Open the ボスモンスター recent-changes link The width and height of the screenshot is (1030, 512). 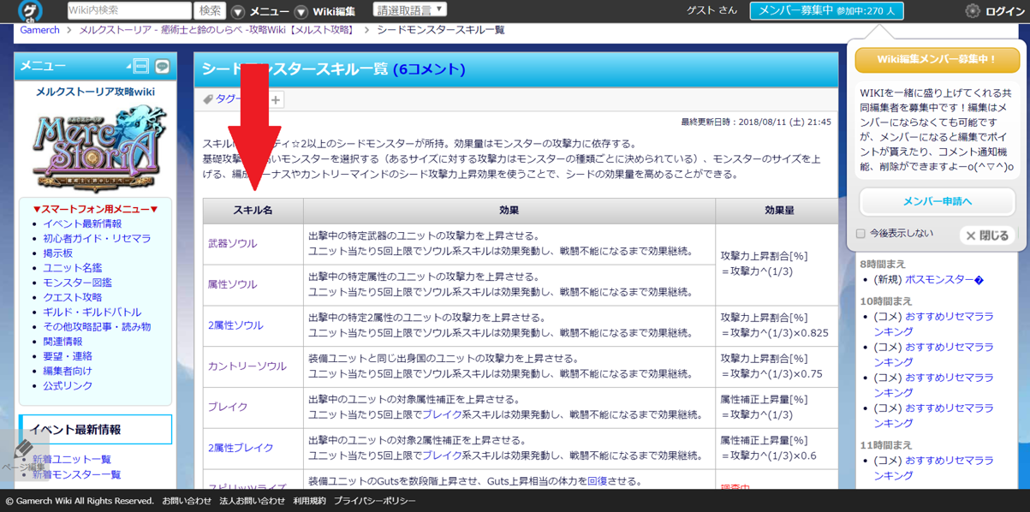click(944, 279)
